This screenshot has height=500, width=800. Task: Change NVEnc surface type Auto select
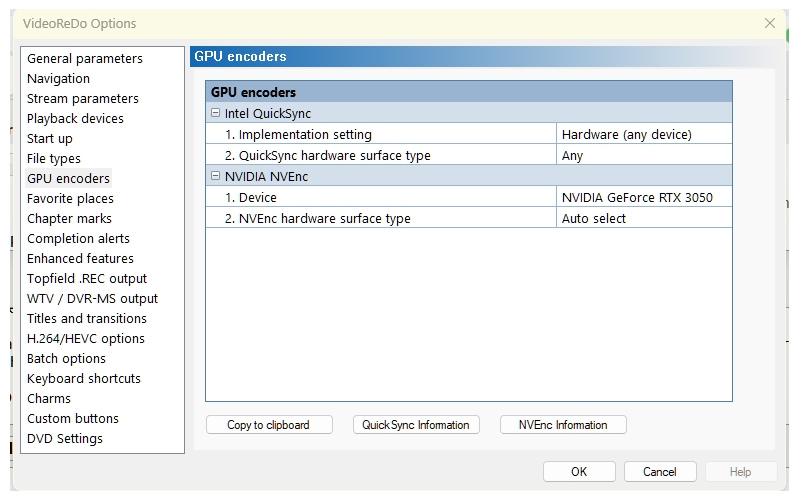pyautogui.click(x=644, y=218)
